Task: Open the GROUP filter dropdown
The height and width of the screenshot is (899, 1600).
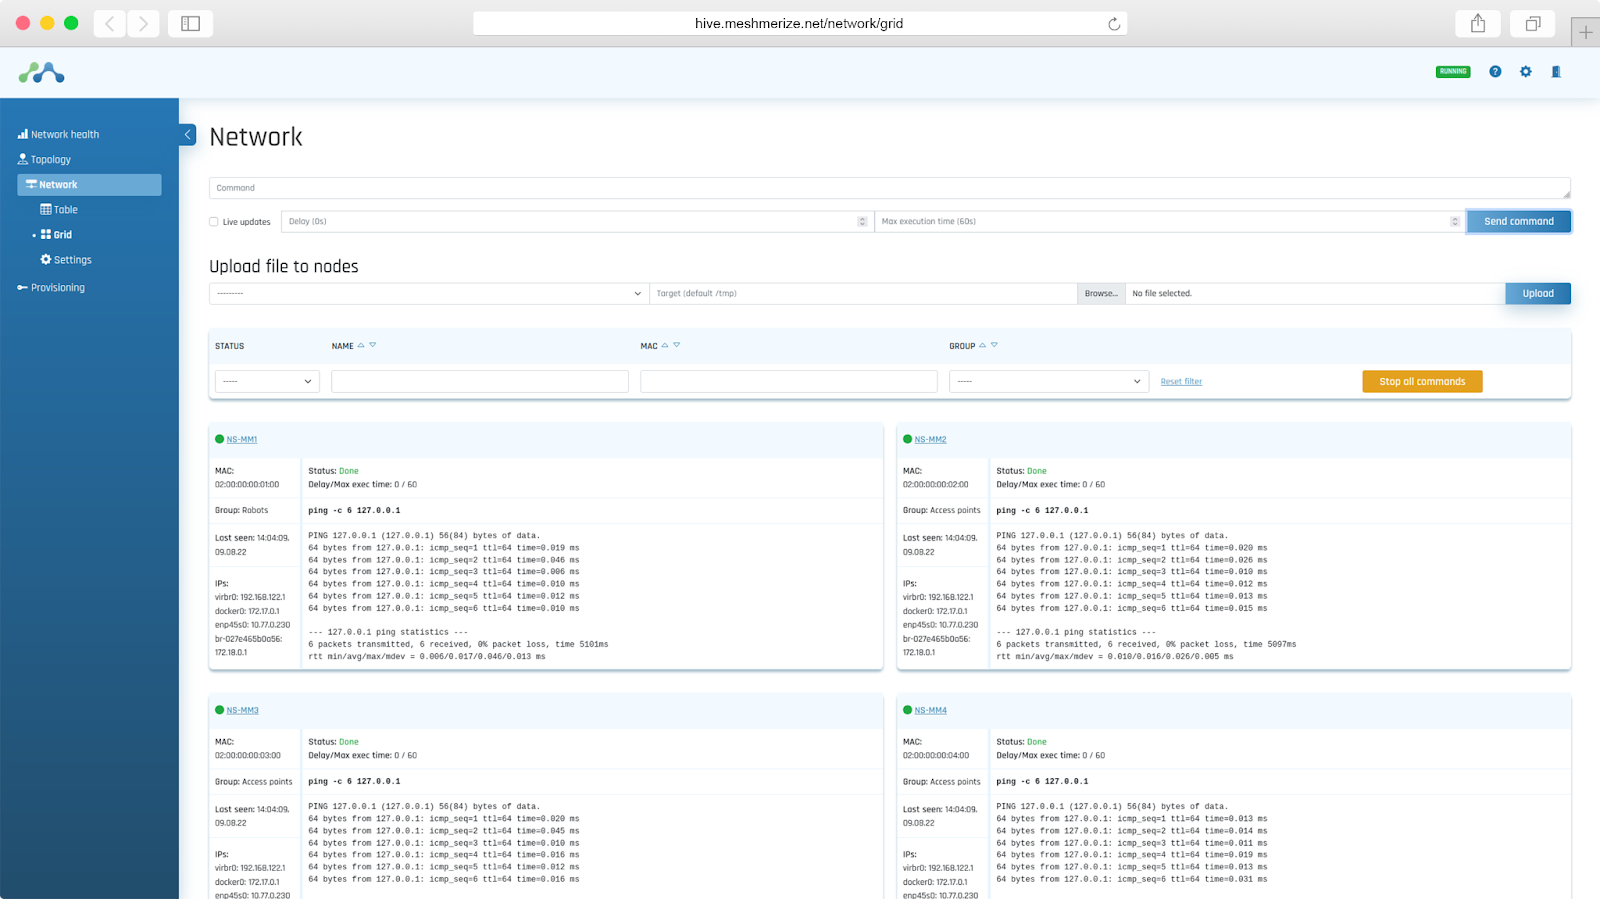Action: 1049,381
